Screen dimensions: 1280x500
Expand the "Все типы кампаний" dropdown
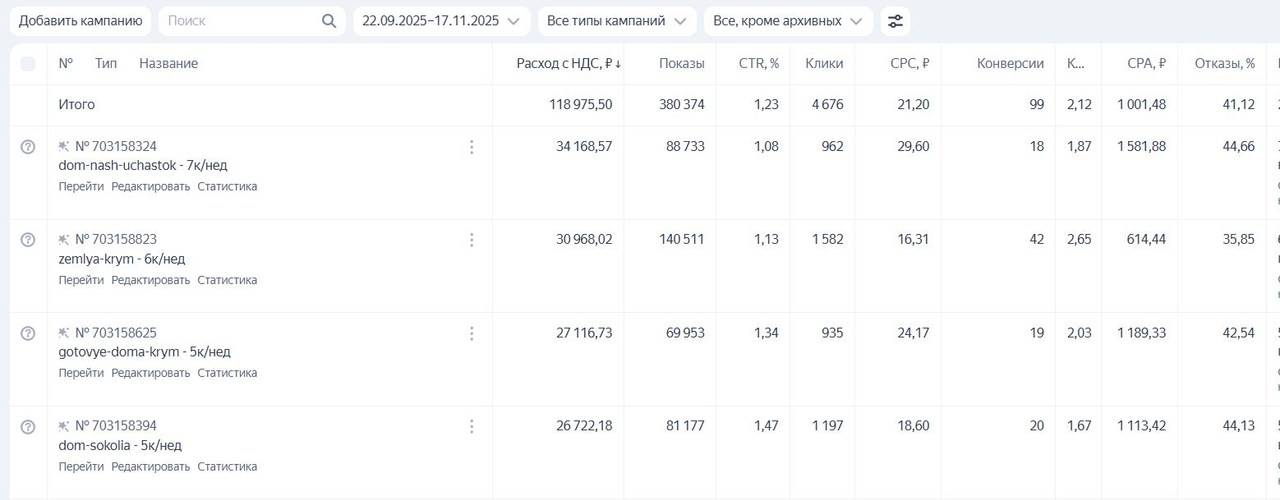click(x=616, y=21)
